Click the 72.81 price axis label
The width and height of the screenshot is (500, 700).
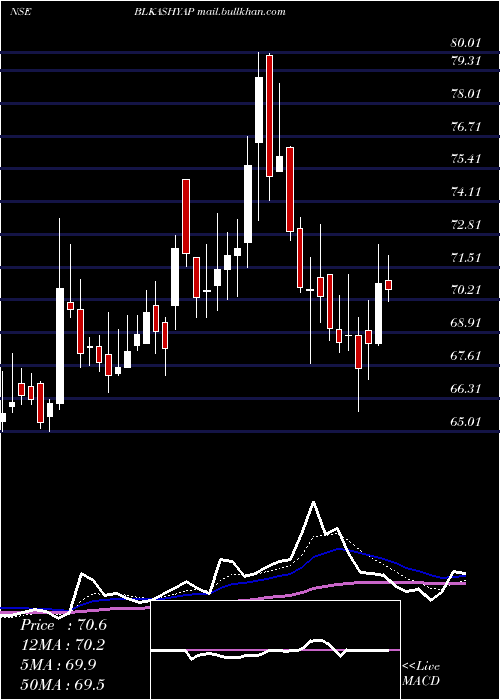tap(466, 225)
